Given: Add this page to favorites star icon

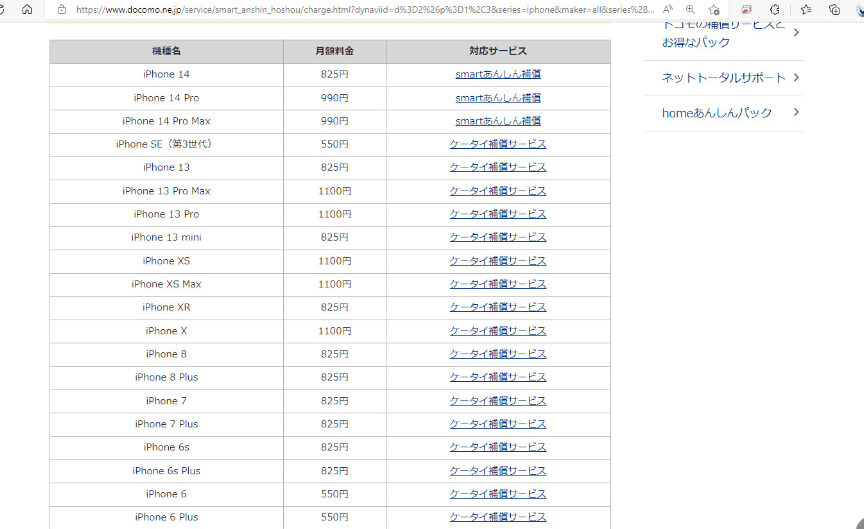Looking at the screenshot, I should tap(713, 9).
